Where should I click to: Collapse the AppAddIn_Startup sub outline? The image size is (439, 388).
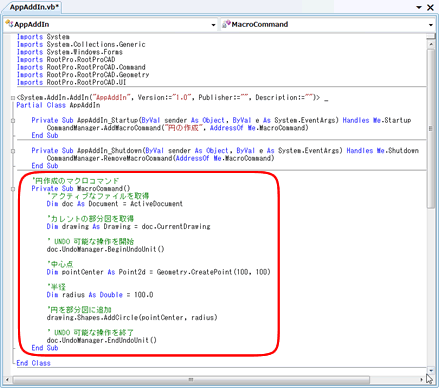tap(13, 121)
